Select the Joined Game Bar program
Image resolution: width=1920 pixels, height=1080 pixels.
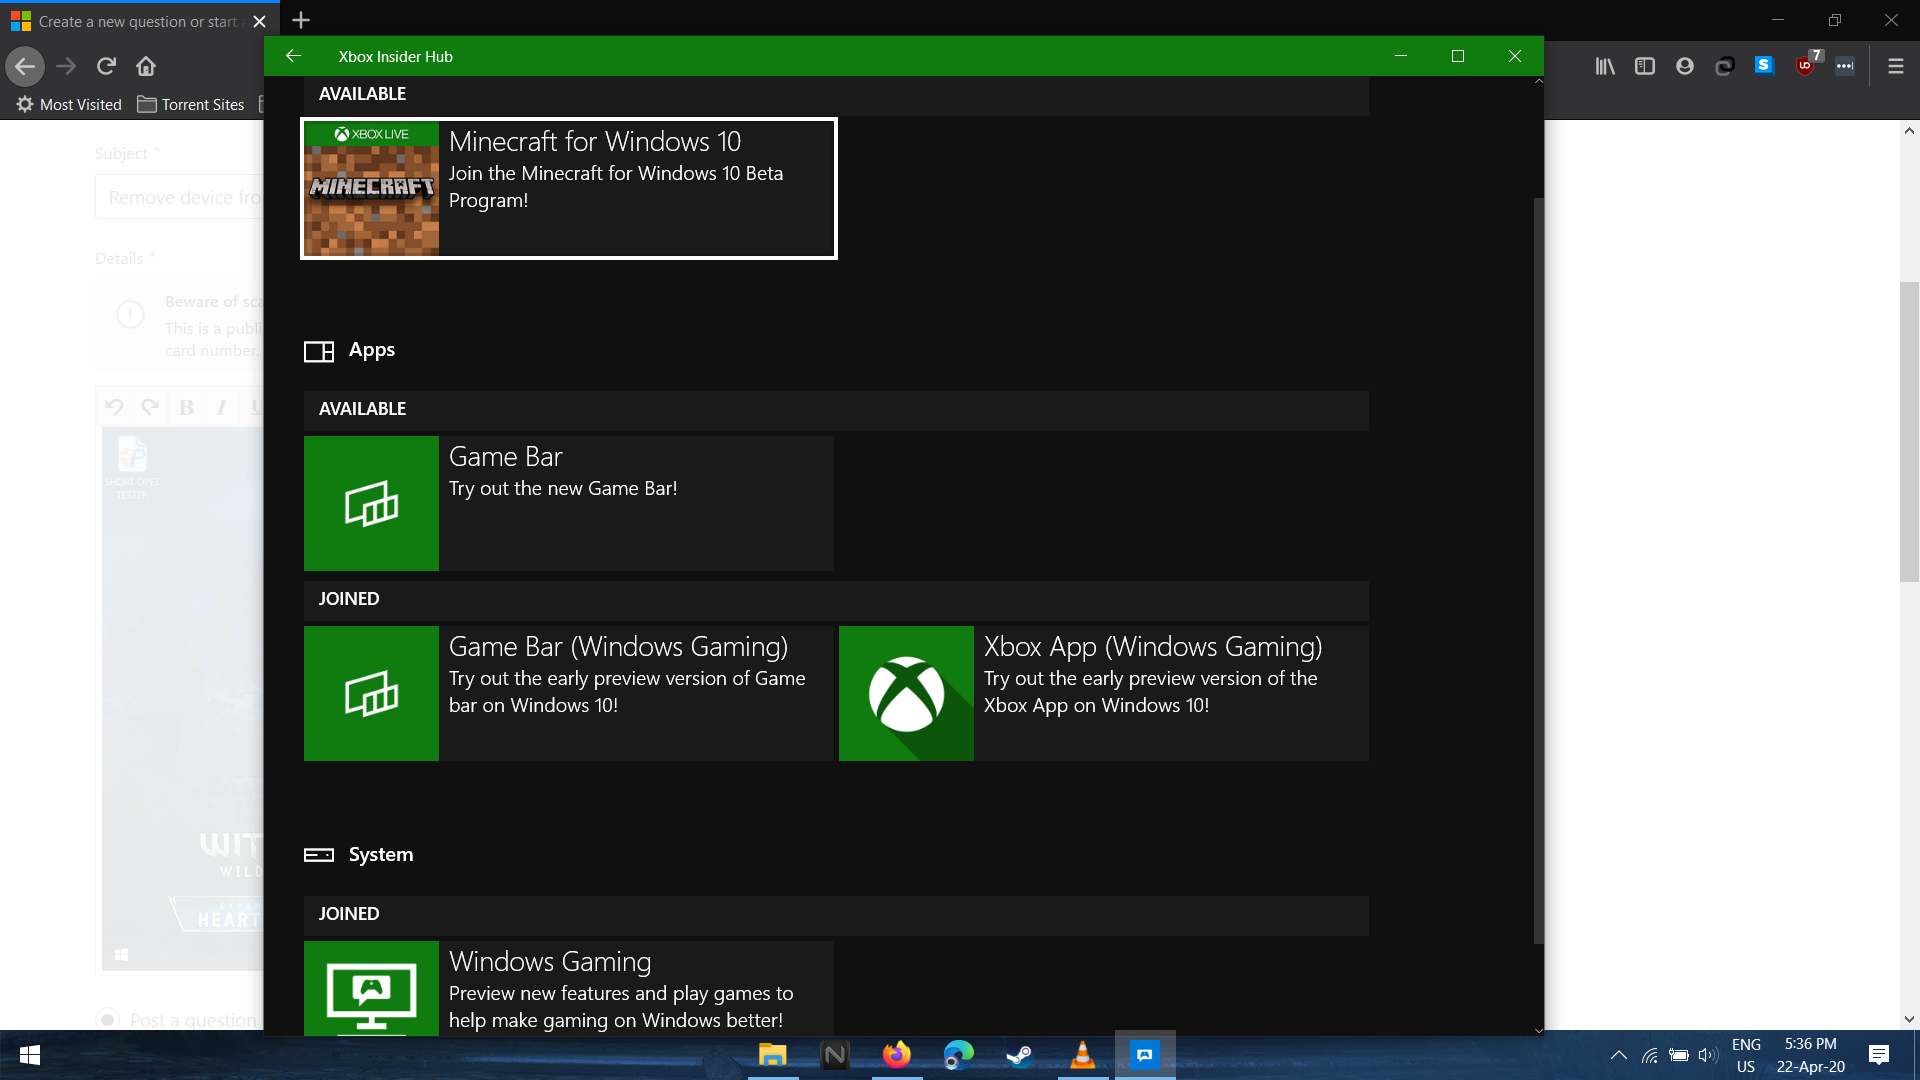[567, 692]
